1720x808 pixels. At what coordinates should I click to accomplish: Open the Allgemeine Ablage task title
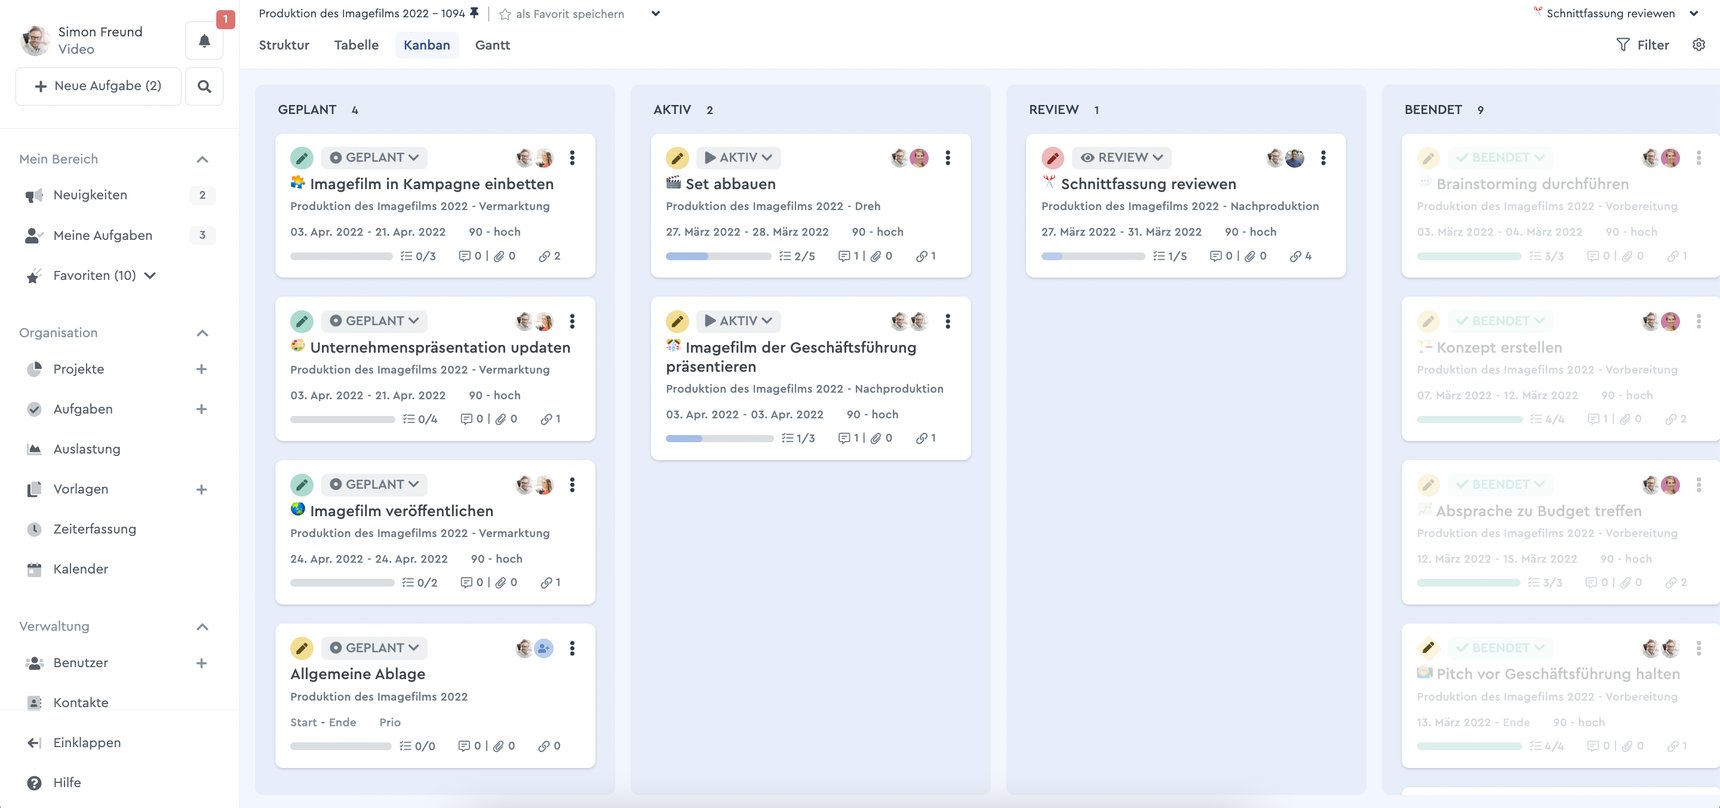(x=358, y=674)
